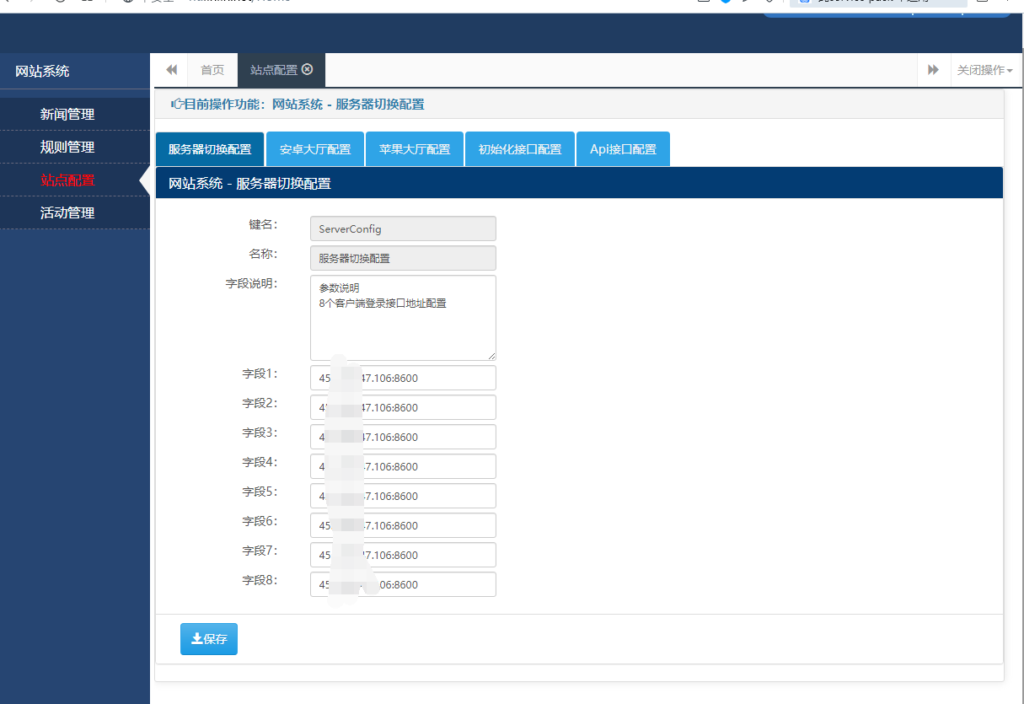This screenshot has height=704, width=1024.
Task: Collapse the 网站系统 sidebar header
Action: click(x=42, y=71)
